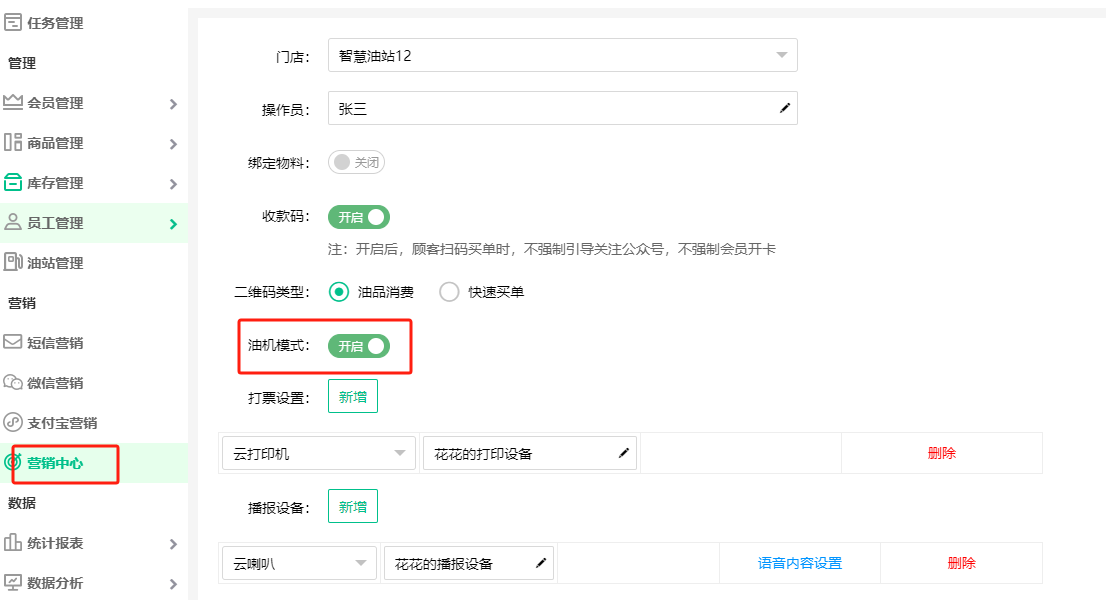Turn off the 收款码 switch
This screenshot has width=1106, height=600.
[358, 217]
